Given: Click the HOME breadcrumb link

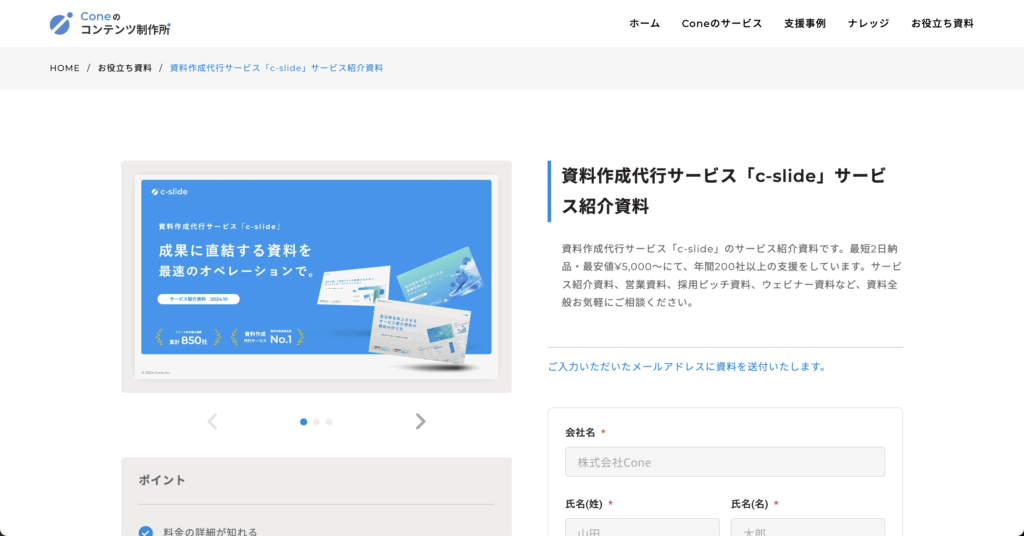Looking at the screenshot, I should (x=65, y=68).
